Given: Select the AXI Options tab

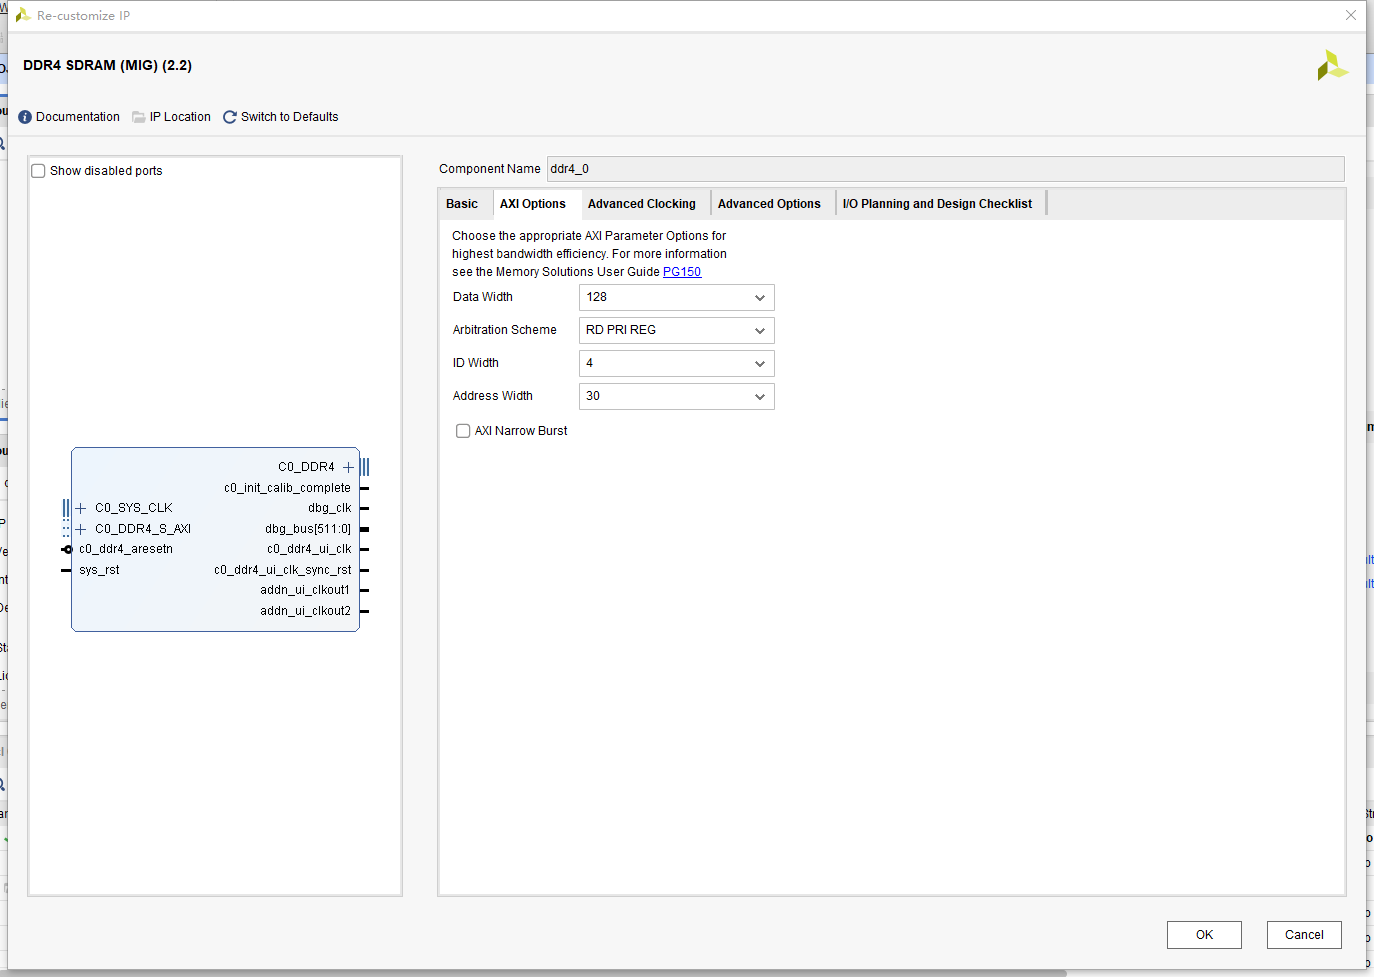Looking at the screenshot, I should [x=533, y=204].
